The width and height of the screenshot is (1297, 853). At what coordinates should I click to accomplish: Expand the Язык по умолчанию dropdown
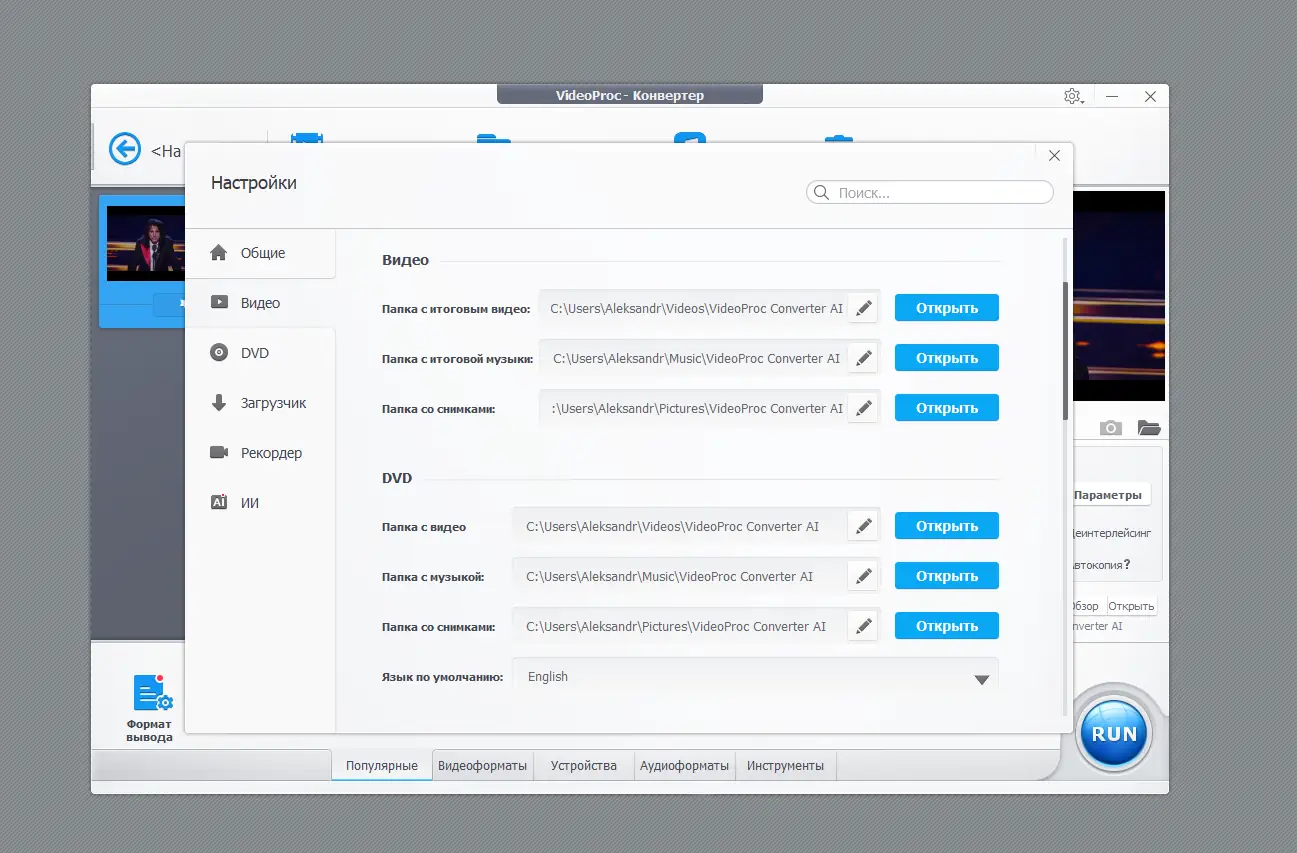pos(755,677)
